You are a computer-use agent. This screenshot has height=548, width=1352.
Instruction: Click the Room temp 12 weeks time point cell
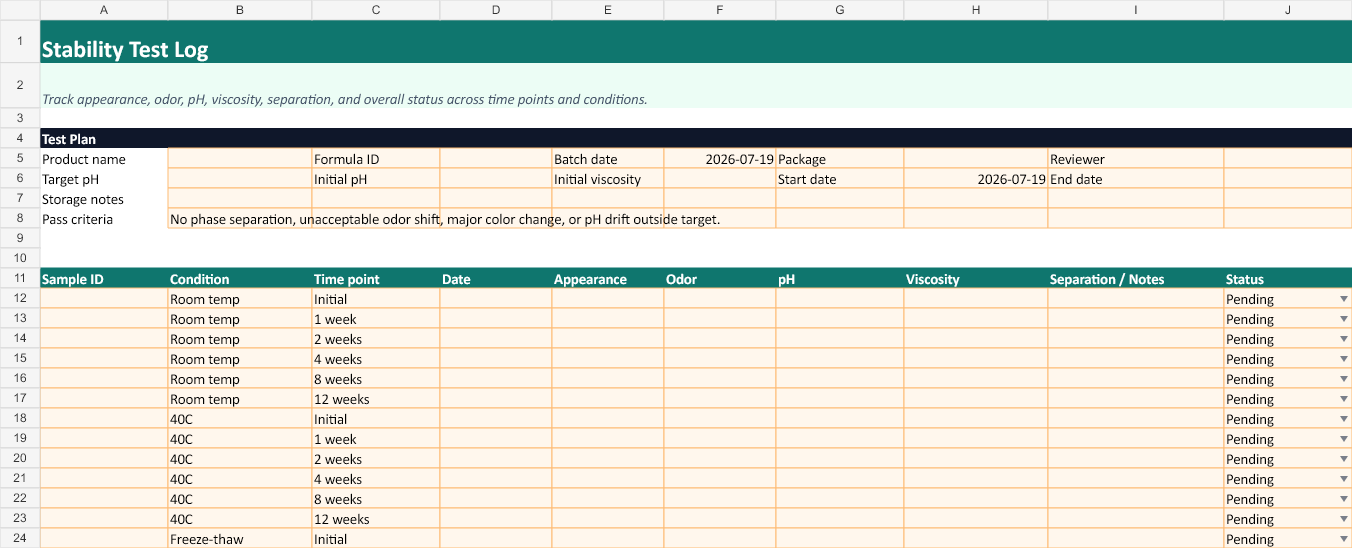click(376, 399)
